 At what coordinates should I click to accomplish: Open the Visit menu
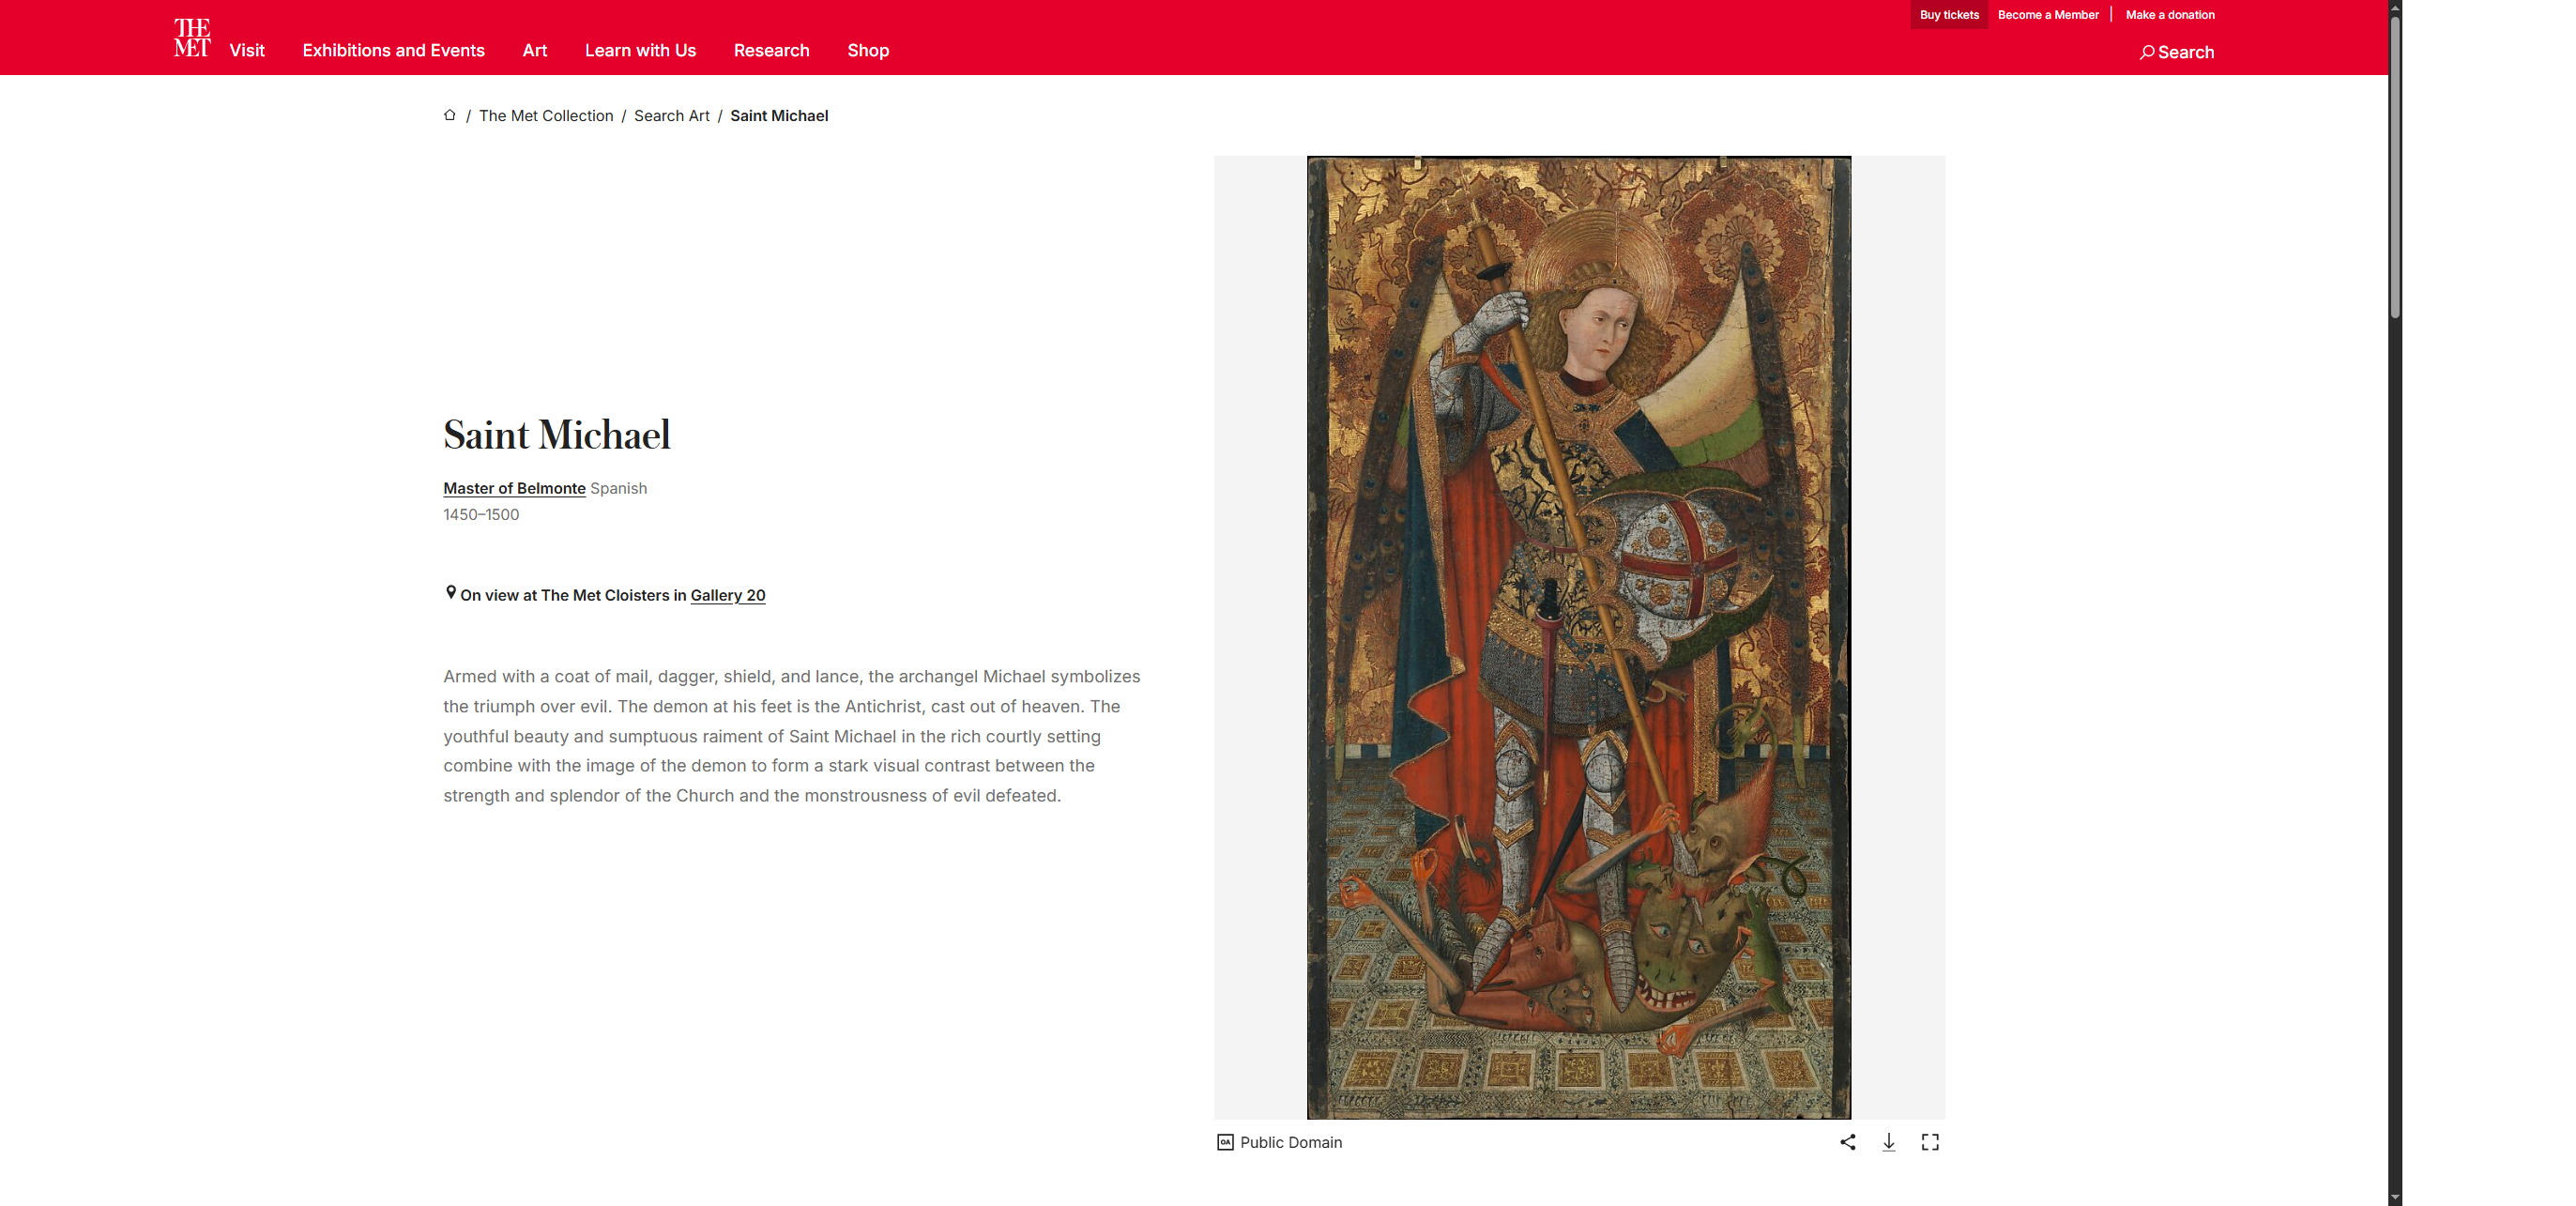(x=246, y=50)
